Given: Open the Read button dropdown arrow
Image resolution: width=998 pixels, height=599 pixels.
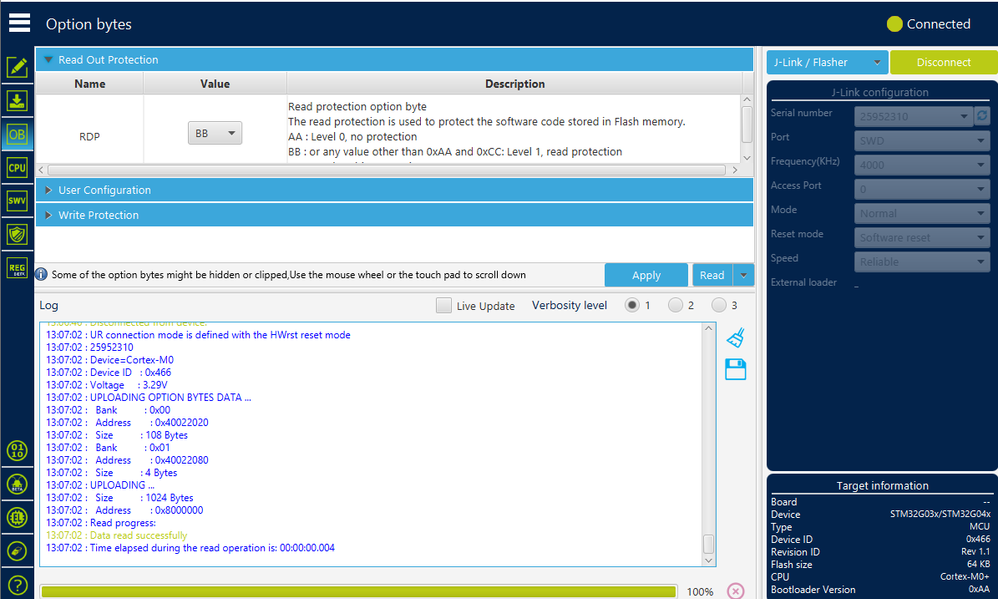Looking at the screenshot, I should click(x=743, y=275).
